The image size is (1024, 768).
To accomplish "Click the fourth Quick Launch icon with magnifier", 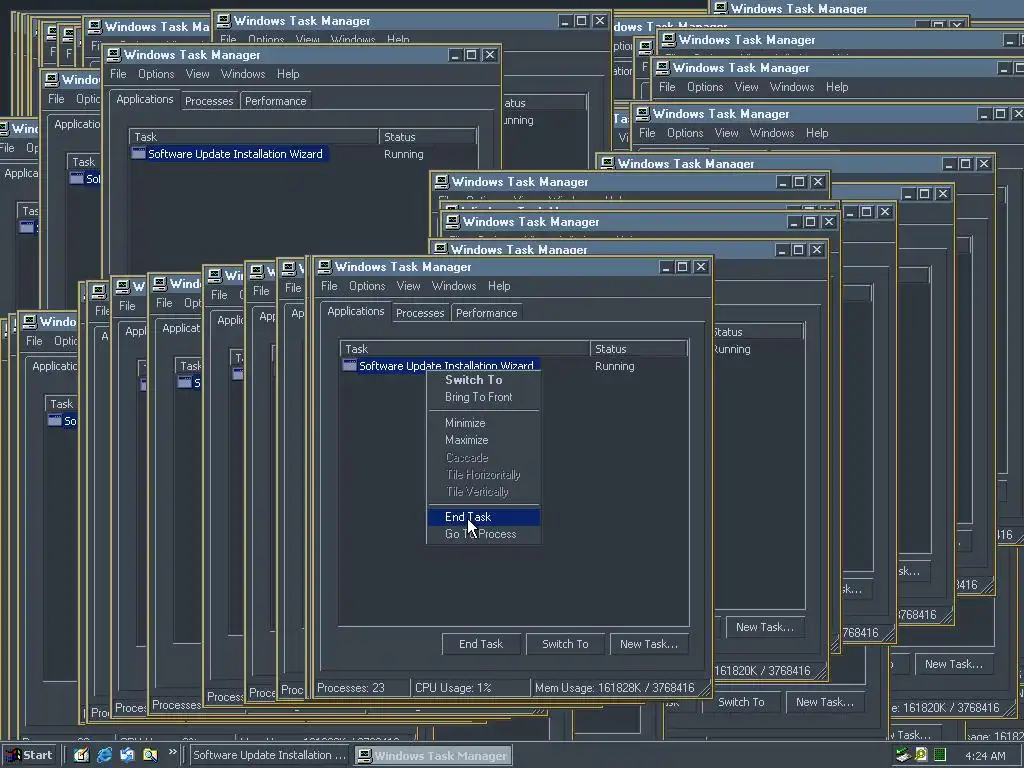I will coord(150,755).
